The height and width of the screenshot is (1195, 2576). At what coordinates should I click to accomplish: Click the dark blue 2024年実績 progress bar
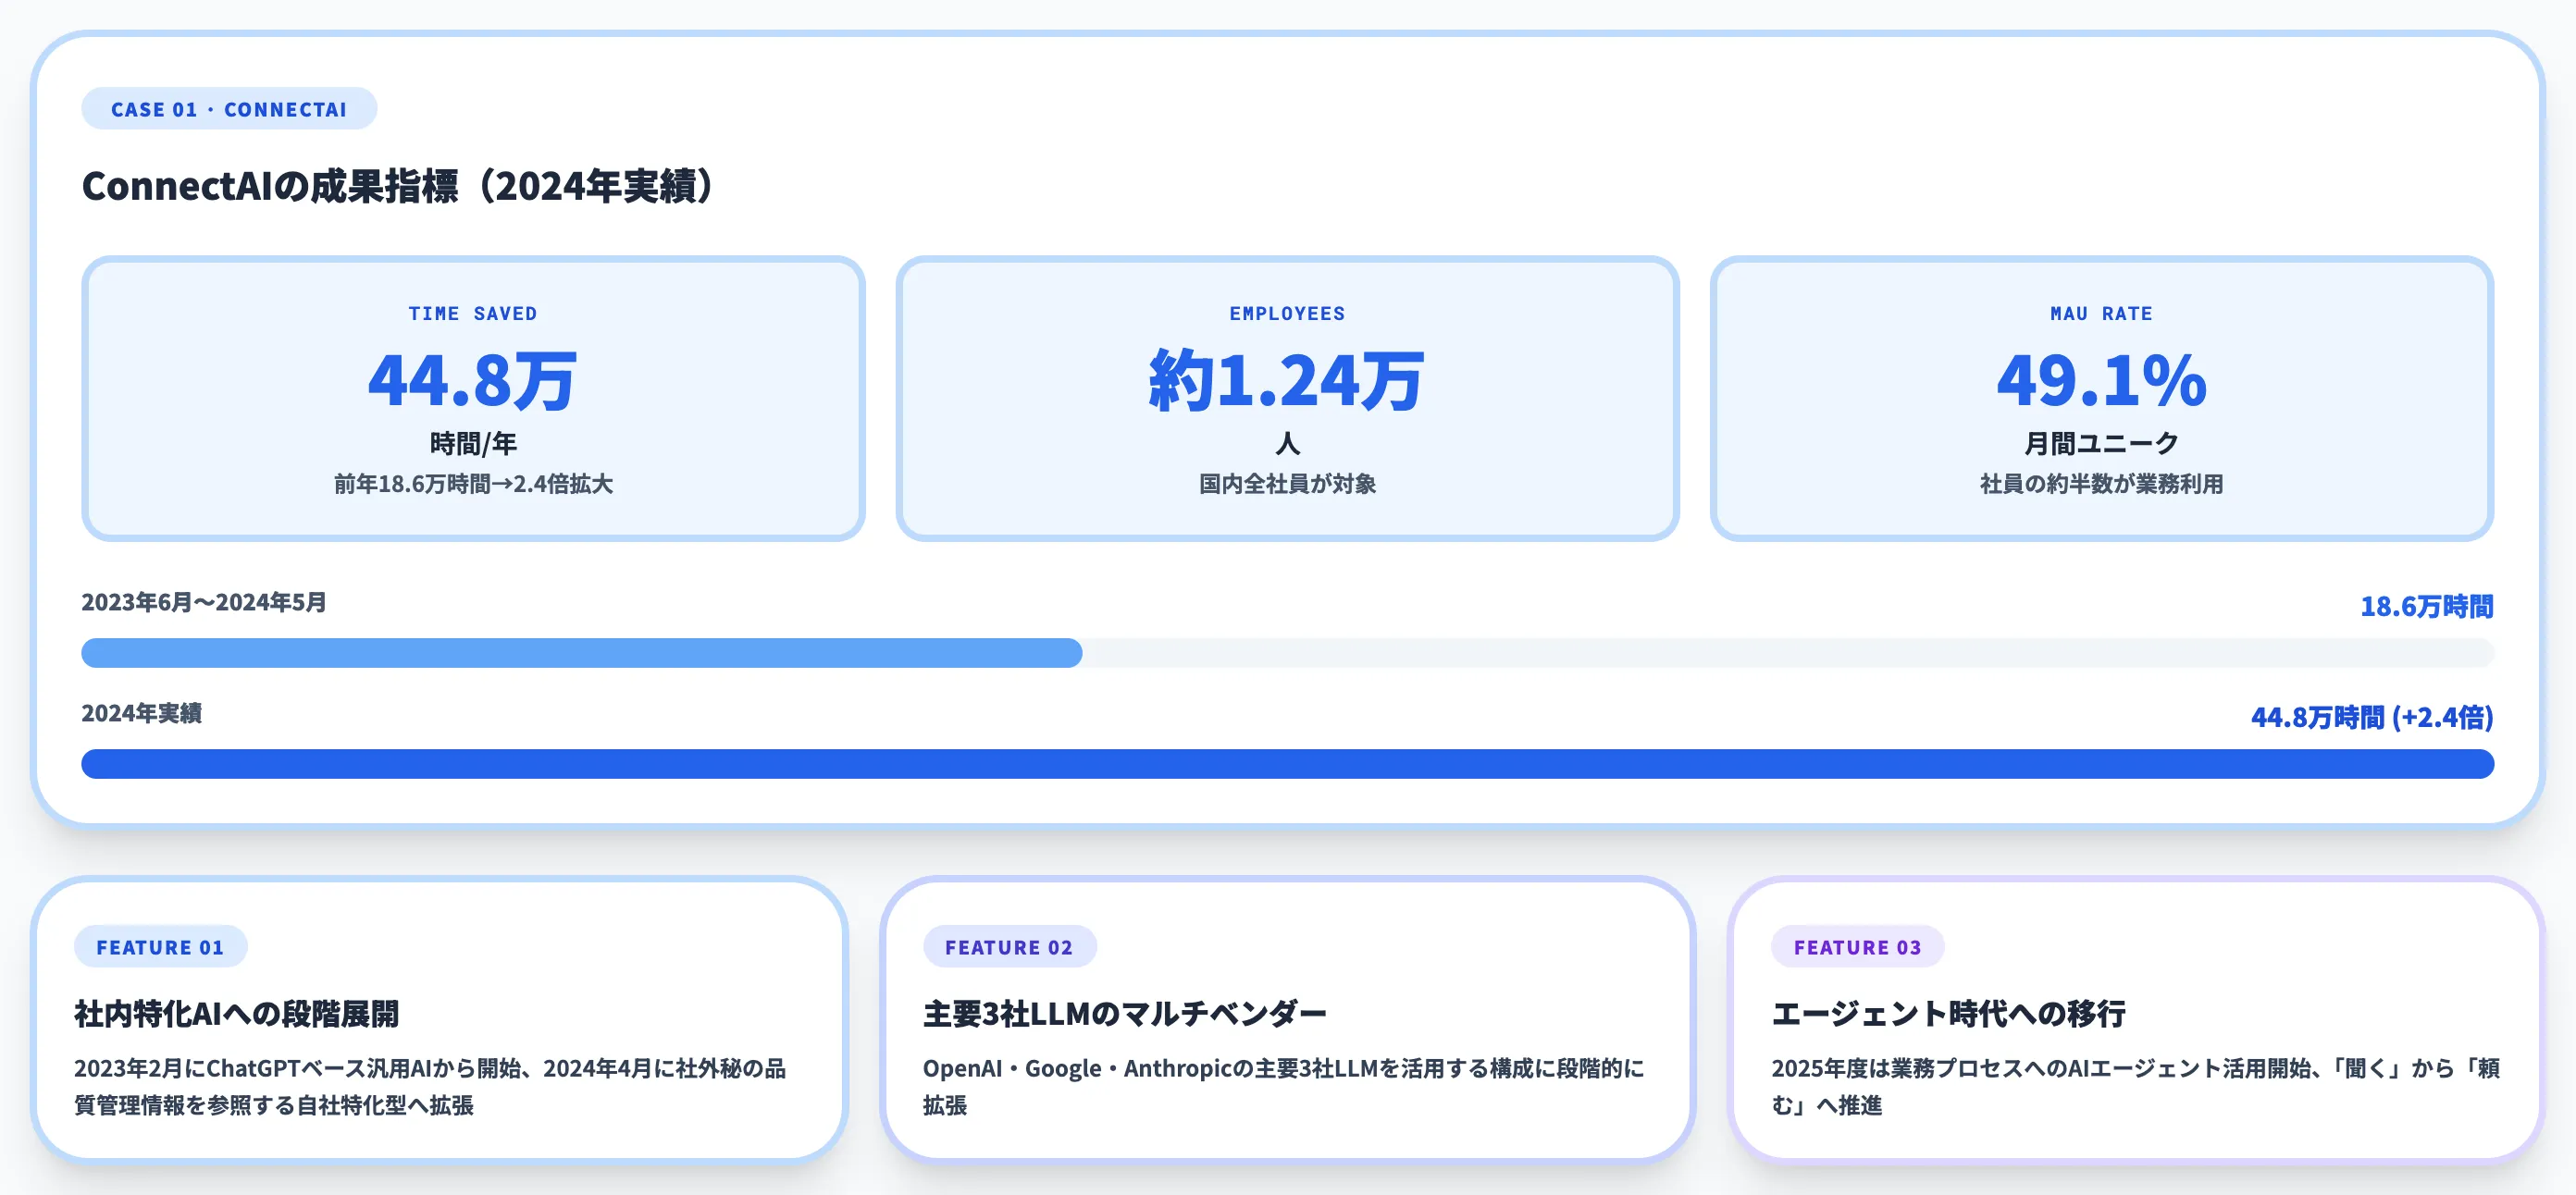[x=1287, y=764]
